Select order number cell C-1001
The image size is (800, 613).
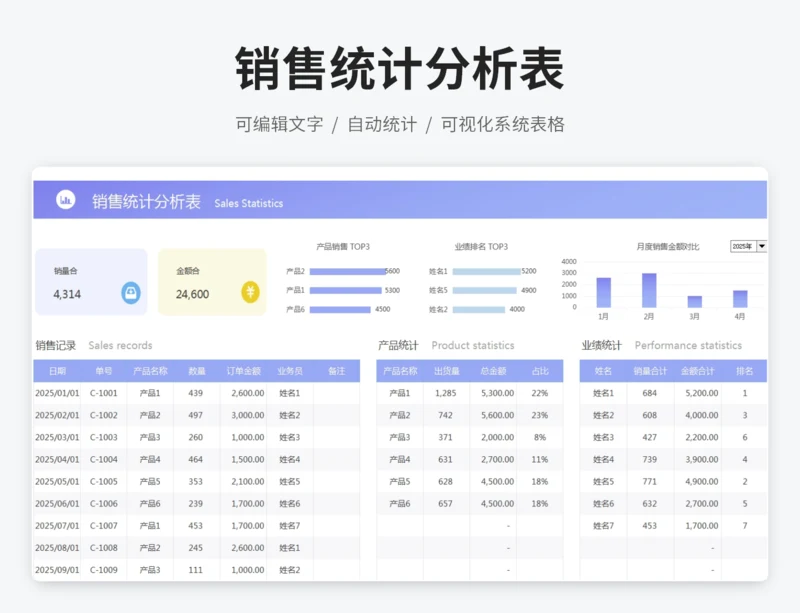tap(104, 393)
